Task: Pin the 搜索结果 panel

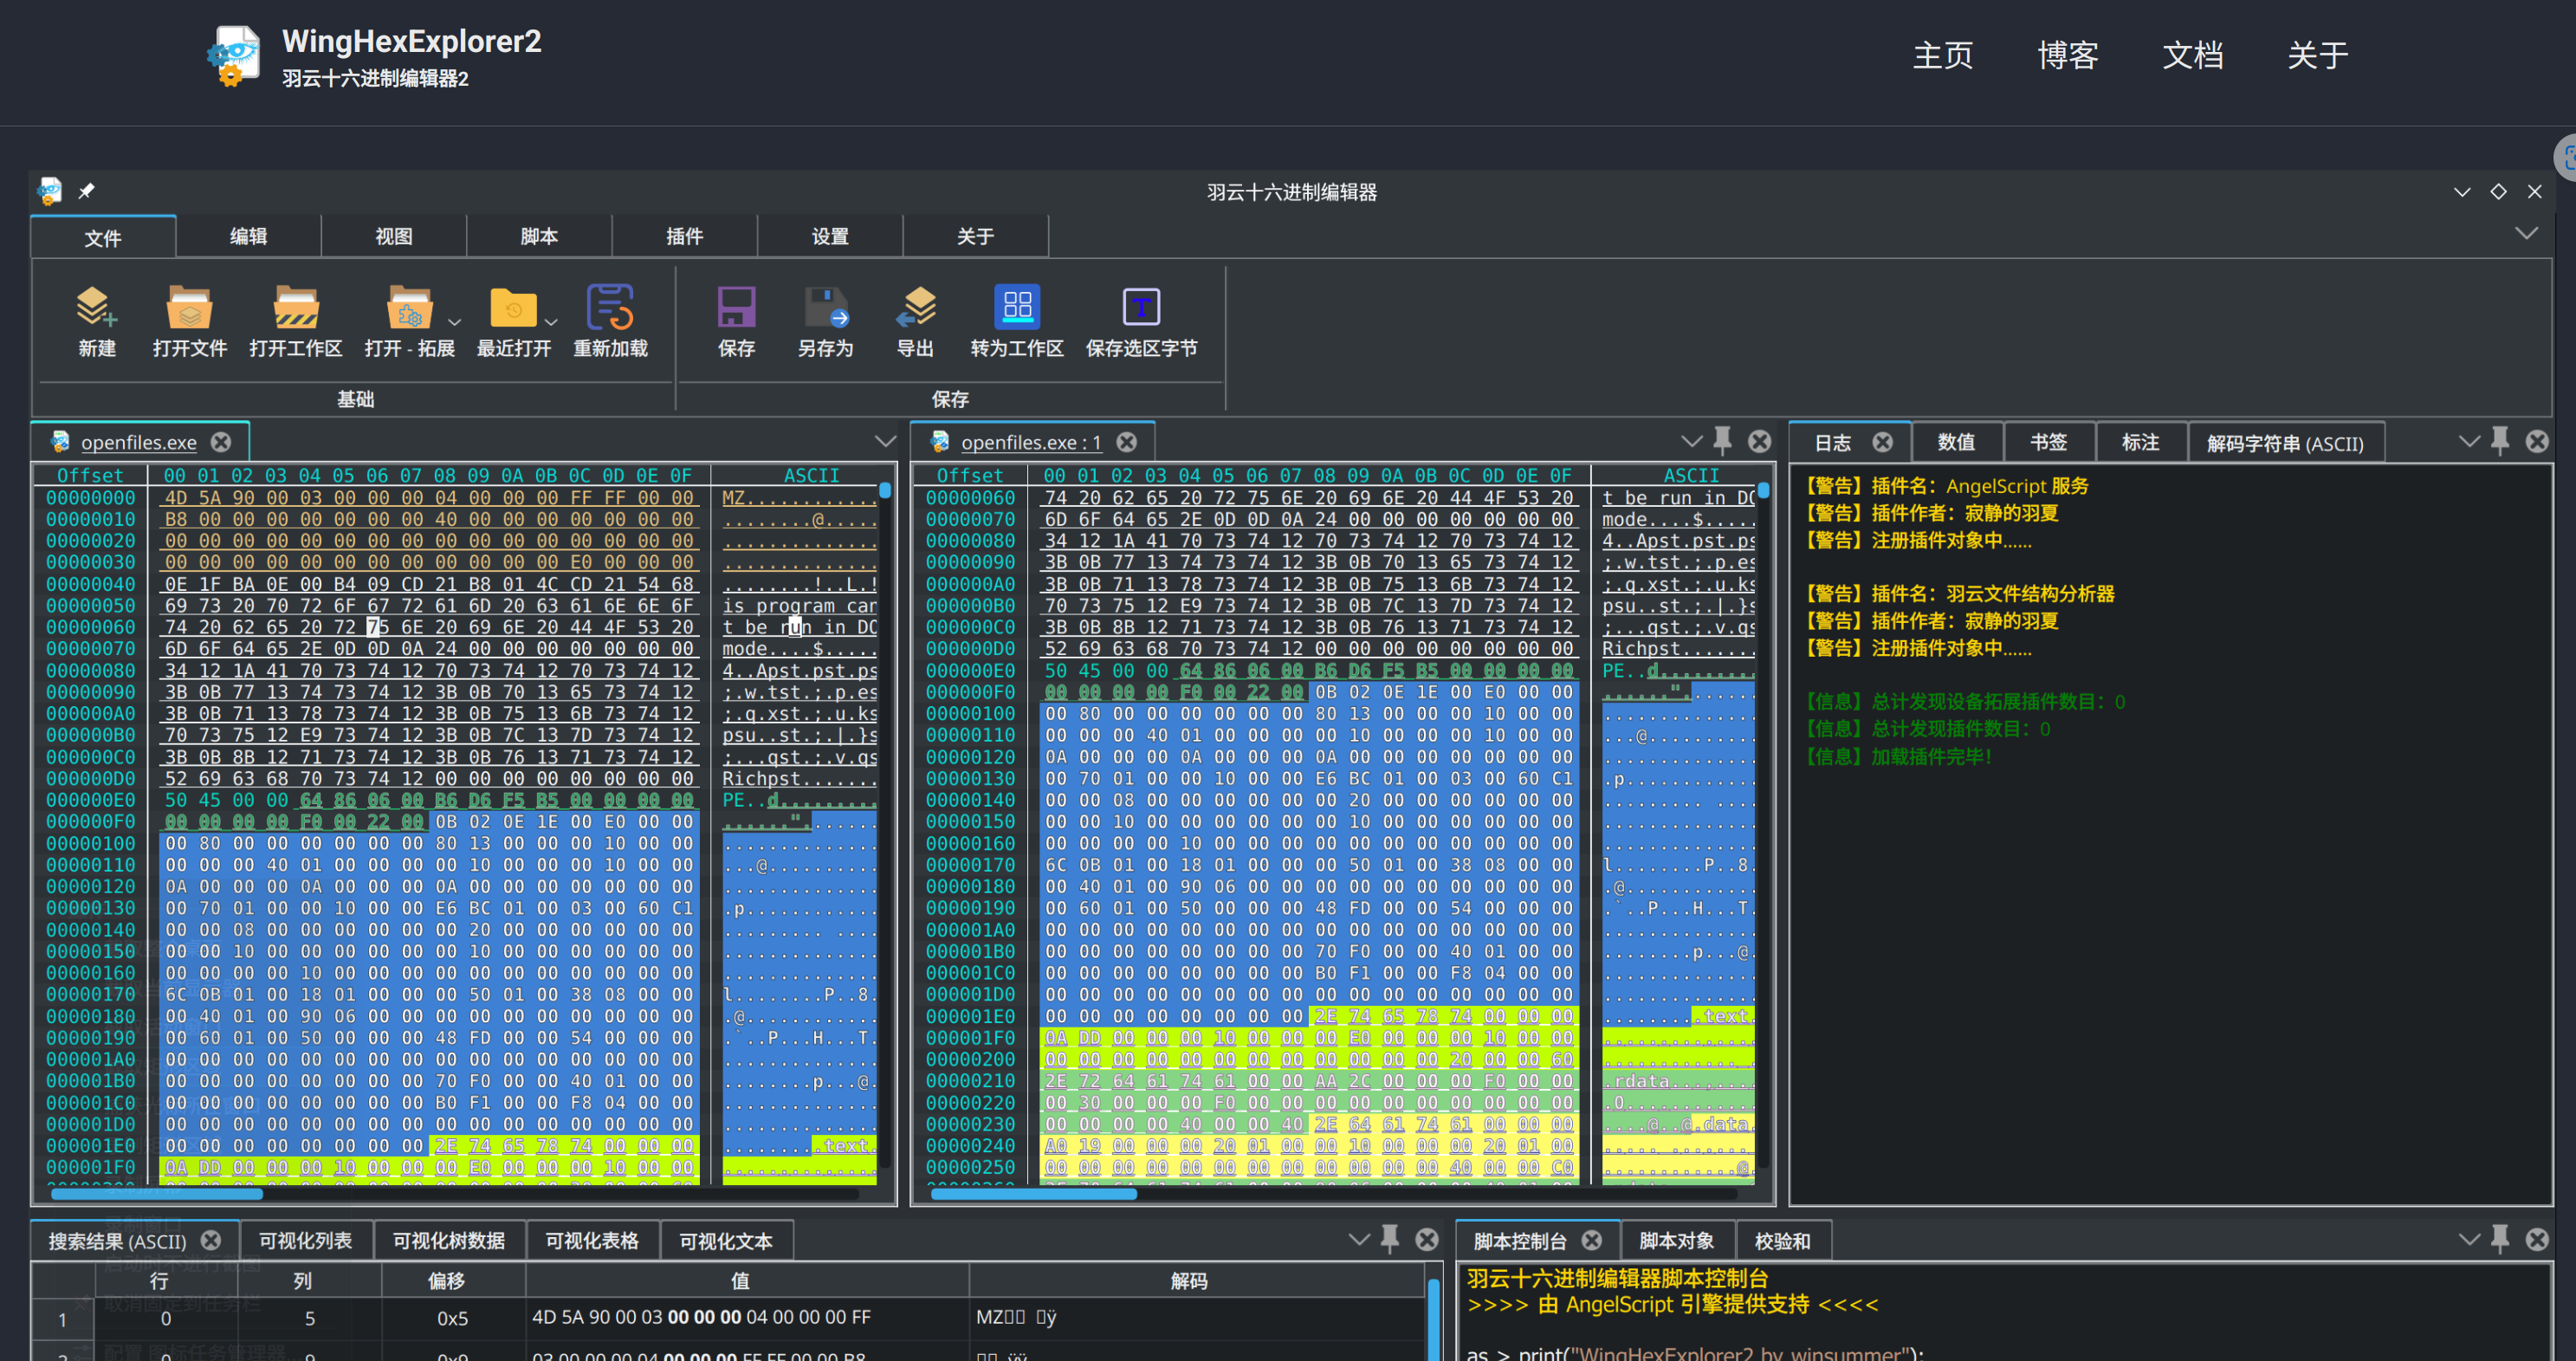Action: (1390, 1239)
